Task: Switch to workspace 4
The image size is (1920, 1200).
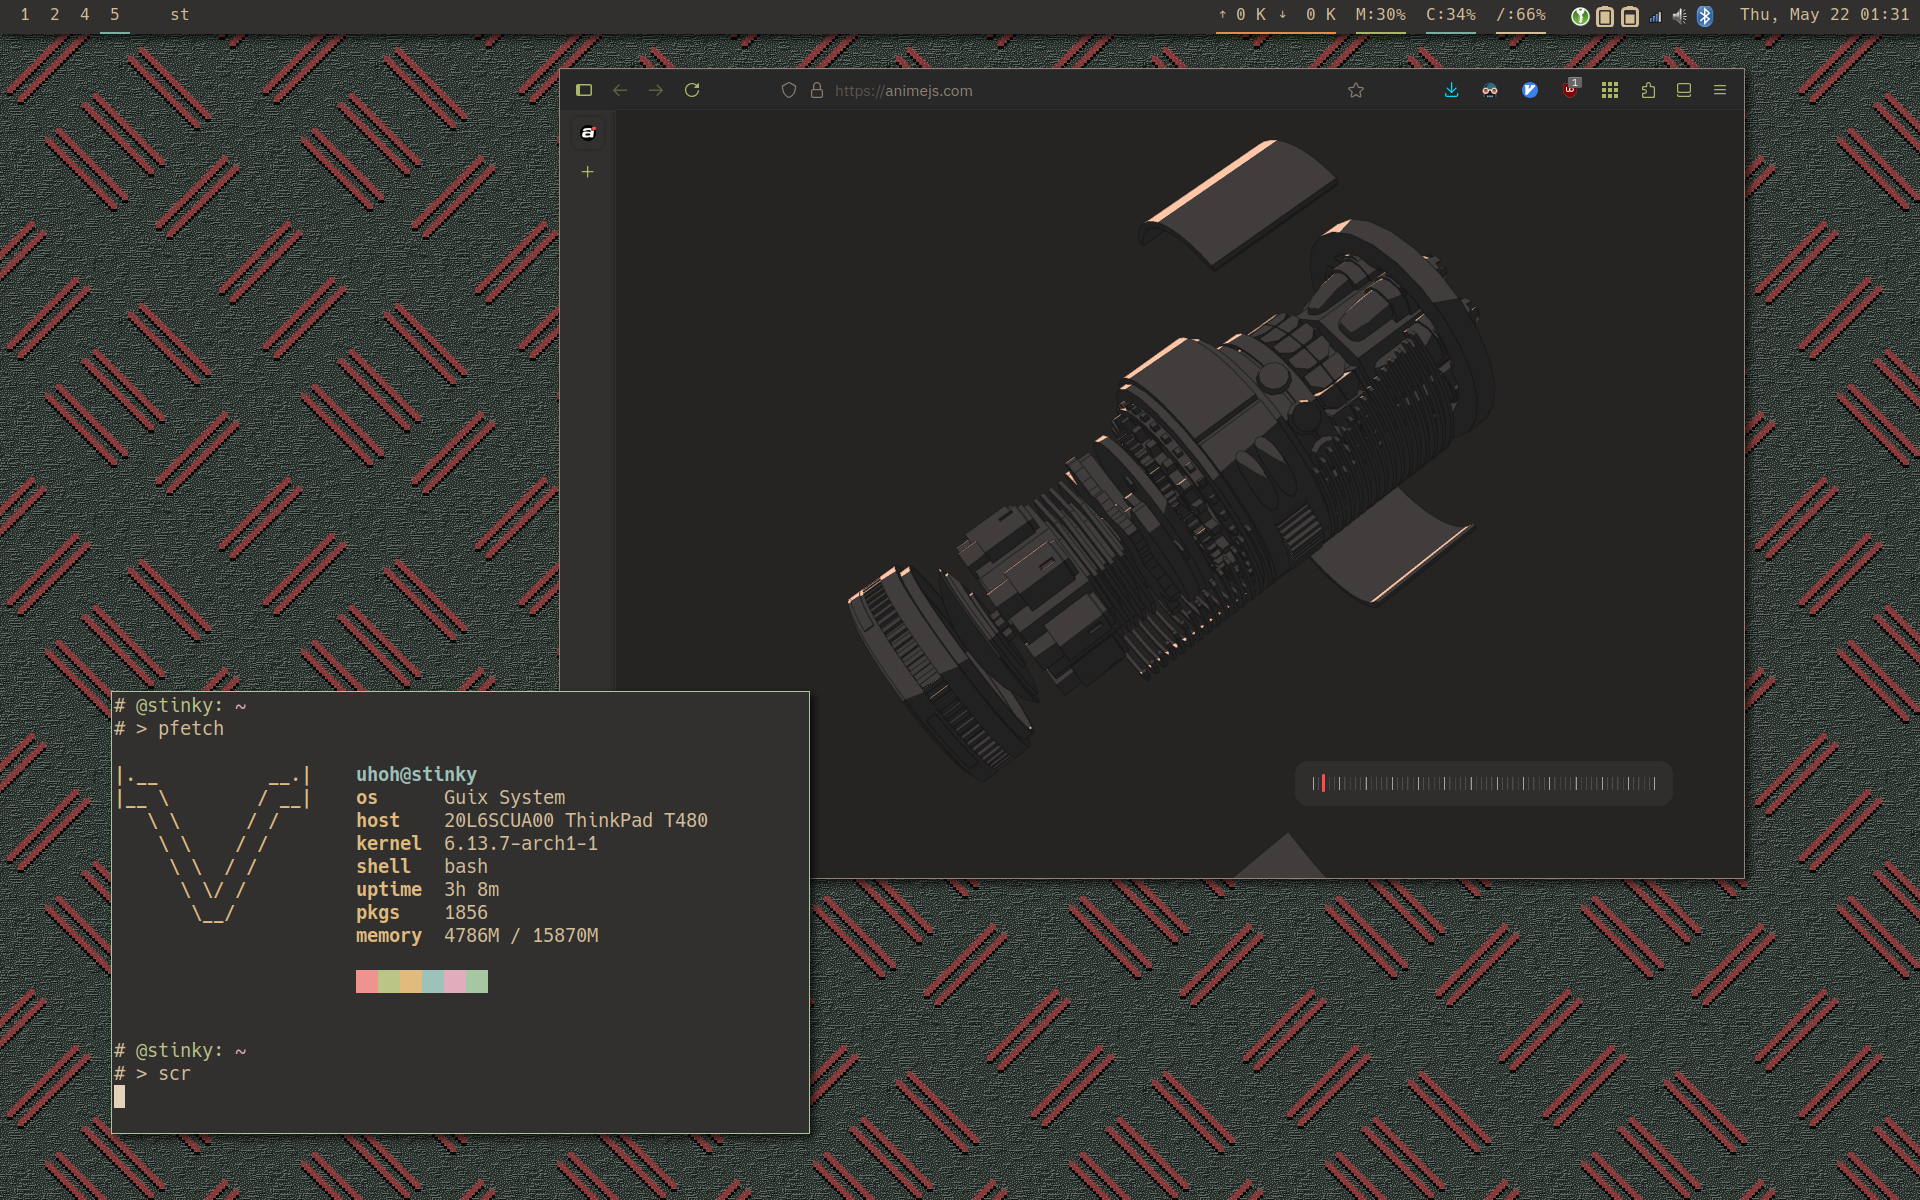Action: click(85, 15)
